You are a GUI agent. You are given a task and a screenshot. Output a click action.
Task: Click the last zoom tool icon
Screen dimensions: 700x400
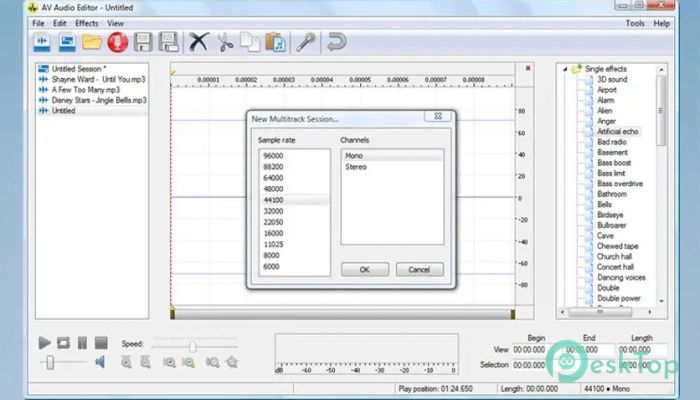pos(232,362)
